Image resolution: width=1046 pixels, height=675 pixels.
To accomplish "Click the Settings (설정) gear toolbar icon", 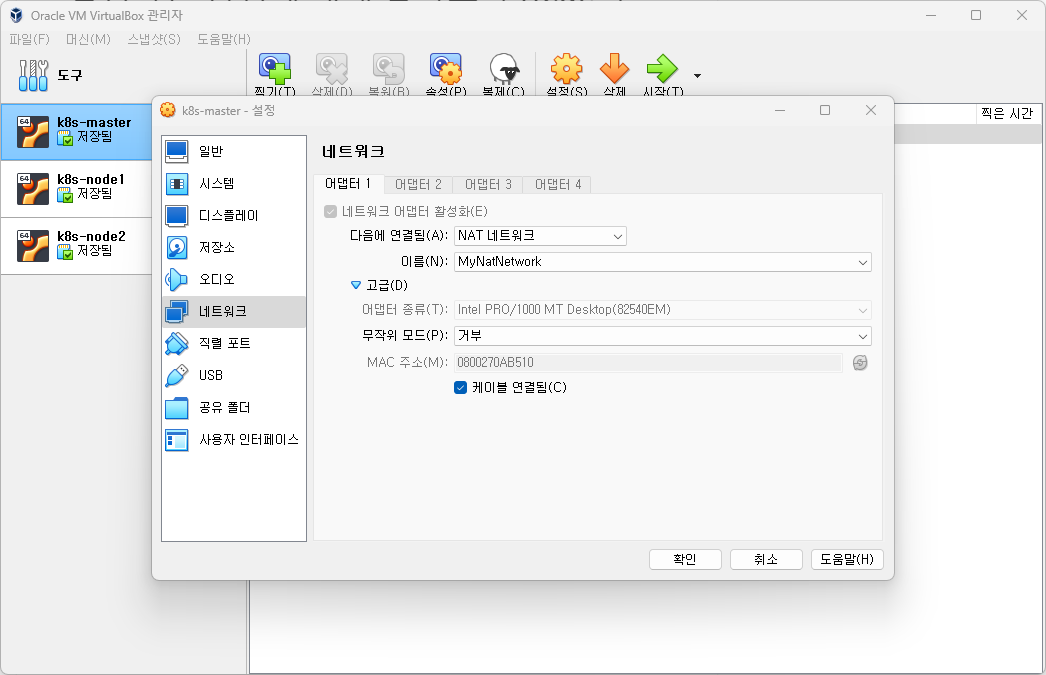I will 566,69.
